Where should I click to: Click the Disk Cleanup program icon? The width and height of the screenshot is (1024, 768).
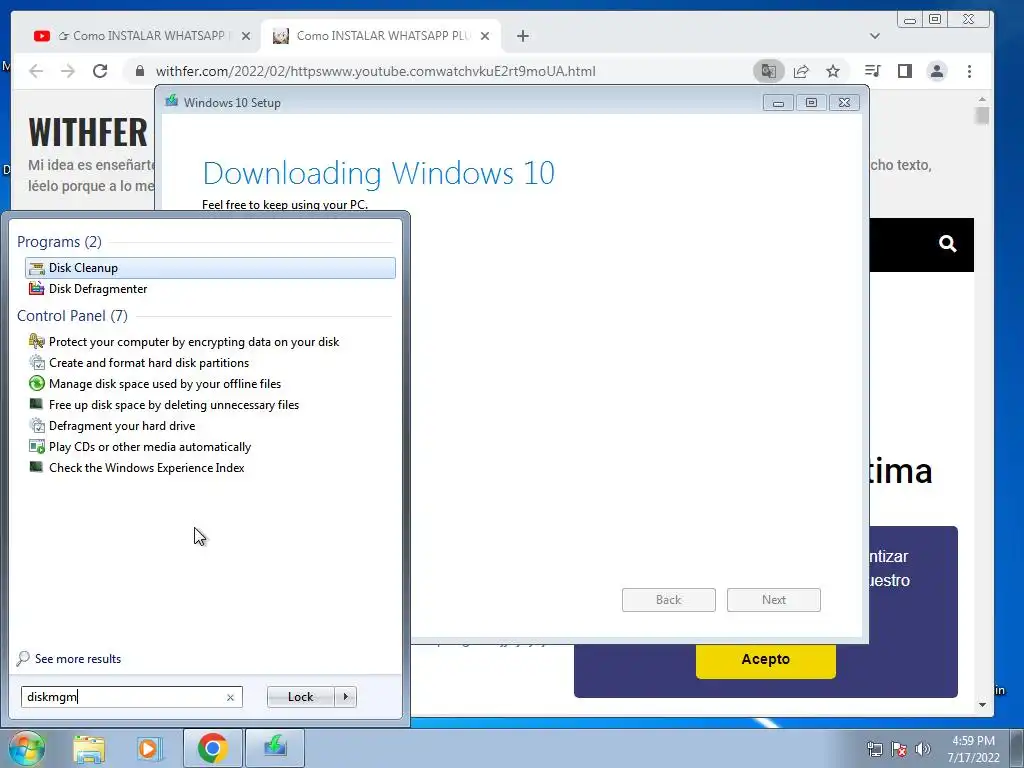click(x=37, y=268)
